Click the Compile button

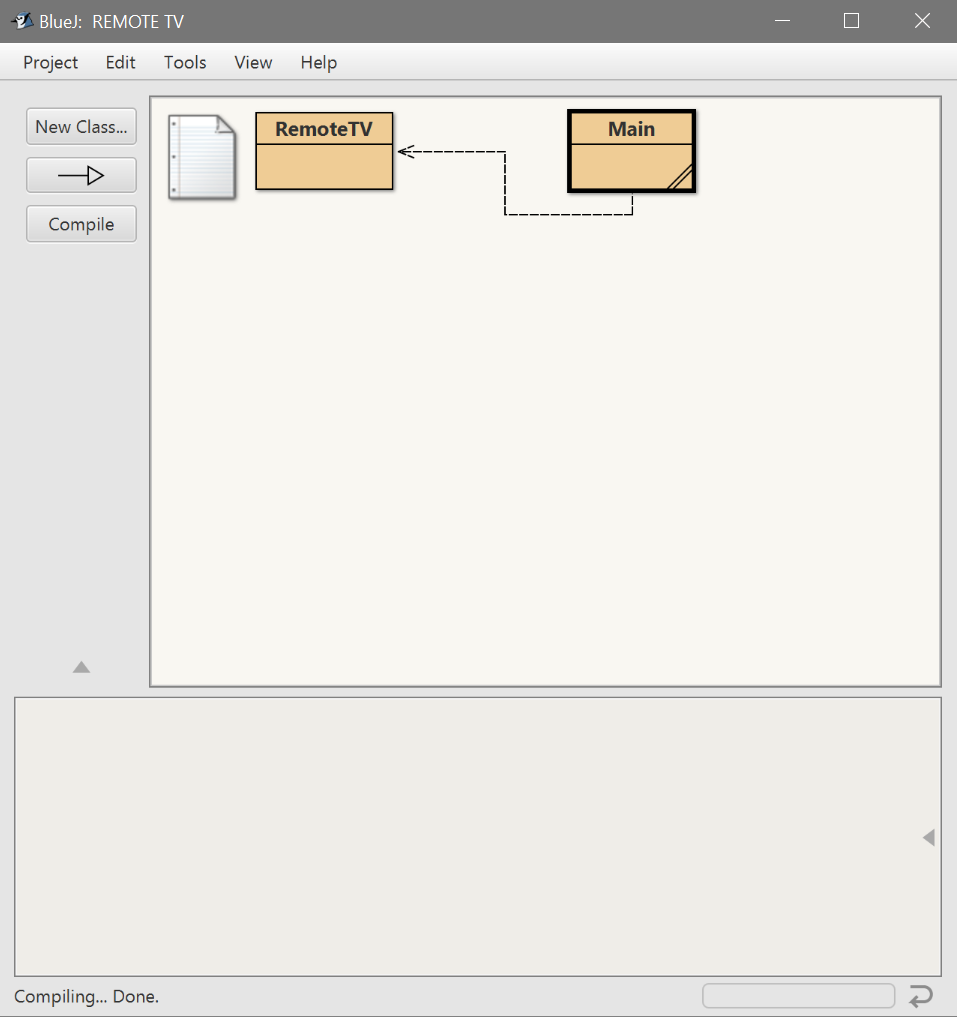point(81,224)
